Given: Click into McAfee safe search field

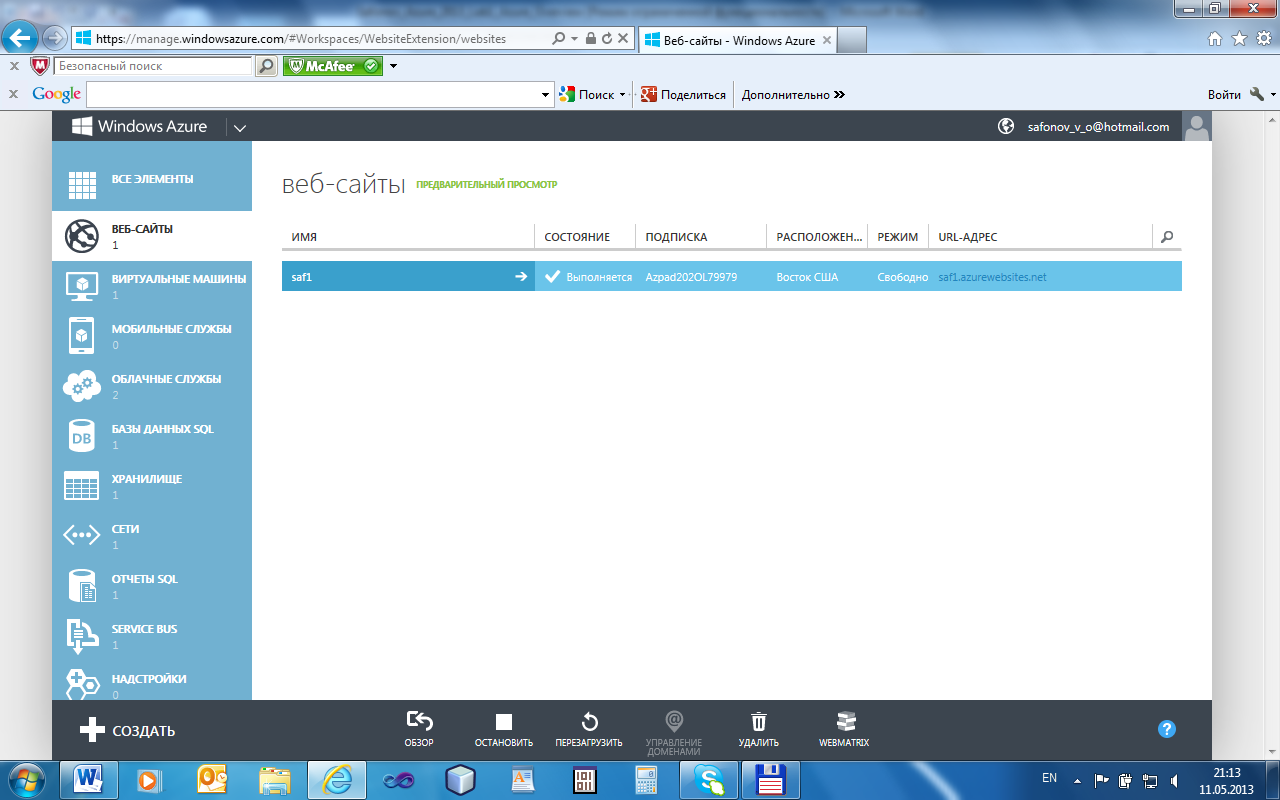Looking at the screenshot, I should [x=153, y=66].
